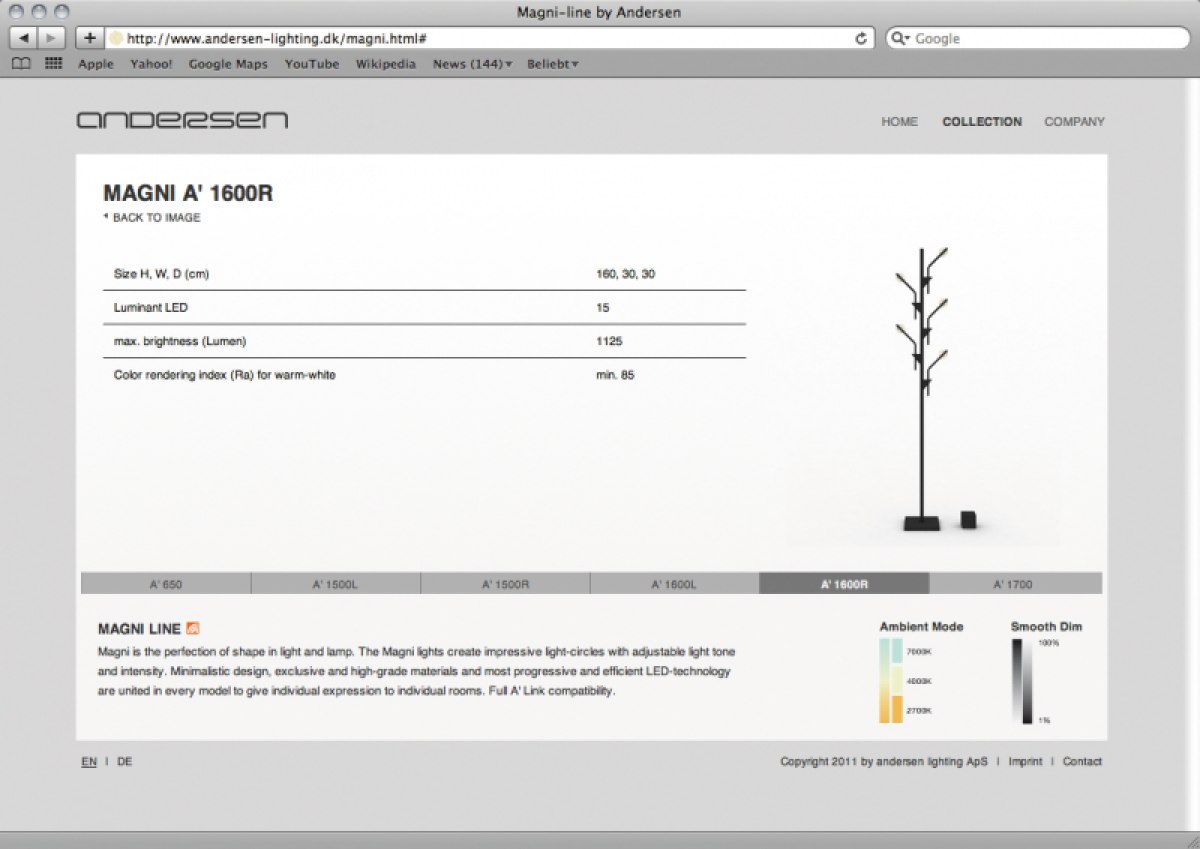The width and height of the screenshot is (1200, 849).
Task: Add bookmark with the plus button
Action: coord(89,38)
